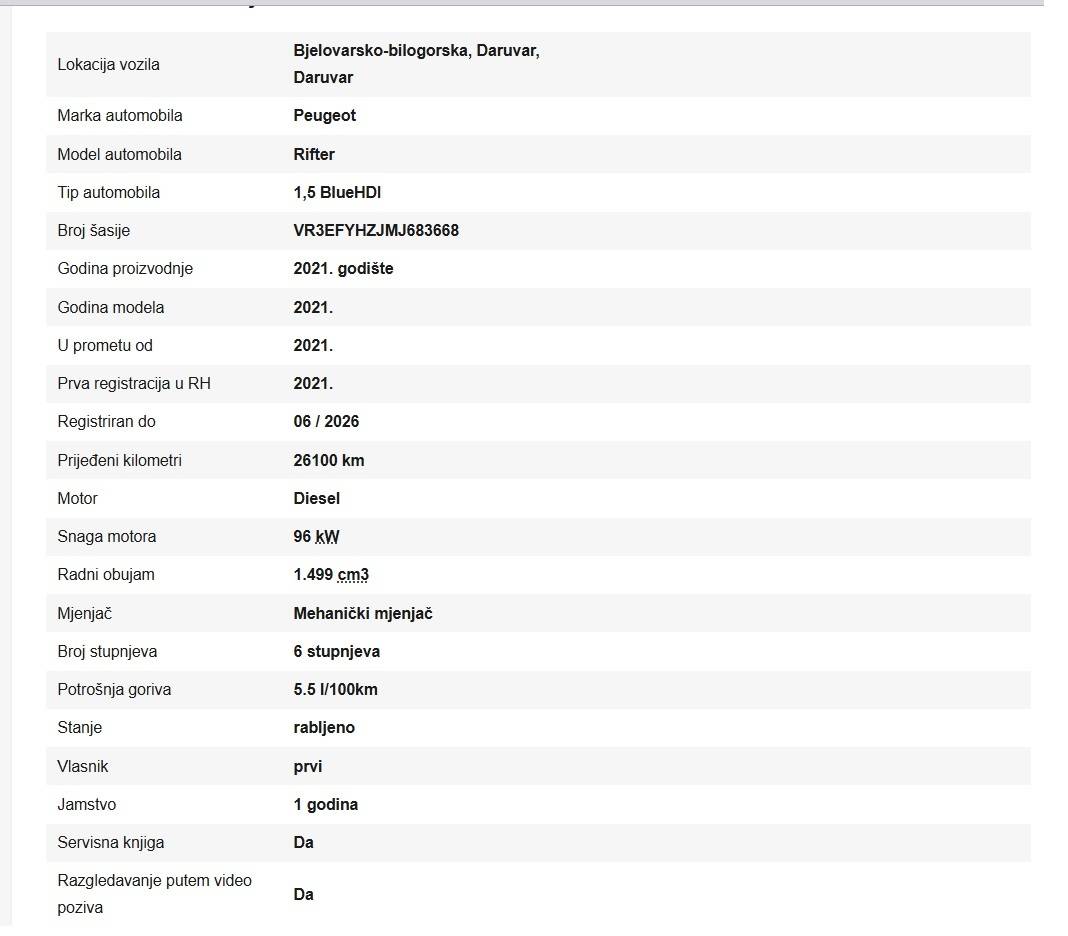Click the 1,5 BlueHDI type value
The width and height of the screenshot is (1068, 936).
pos(337,193)
